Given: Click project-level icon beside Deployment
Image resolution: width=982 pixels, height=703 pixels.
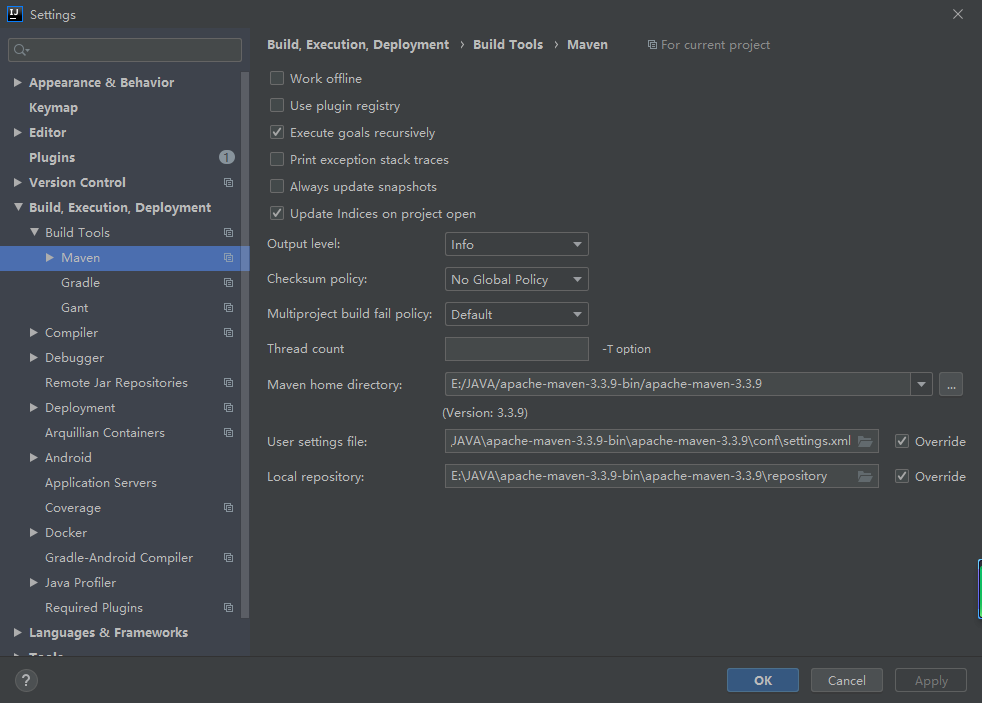Looking at the screenshot, I should [x=229, y=408].
